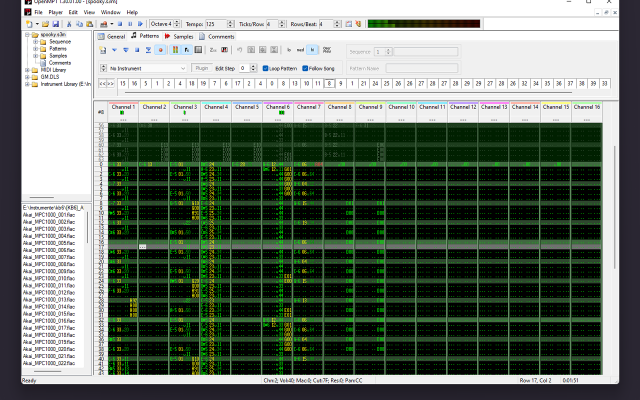The image size is (640, 400).
Task: Click the pattern editor vertical scrollbar
Action: [614, 207]
